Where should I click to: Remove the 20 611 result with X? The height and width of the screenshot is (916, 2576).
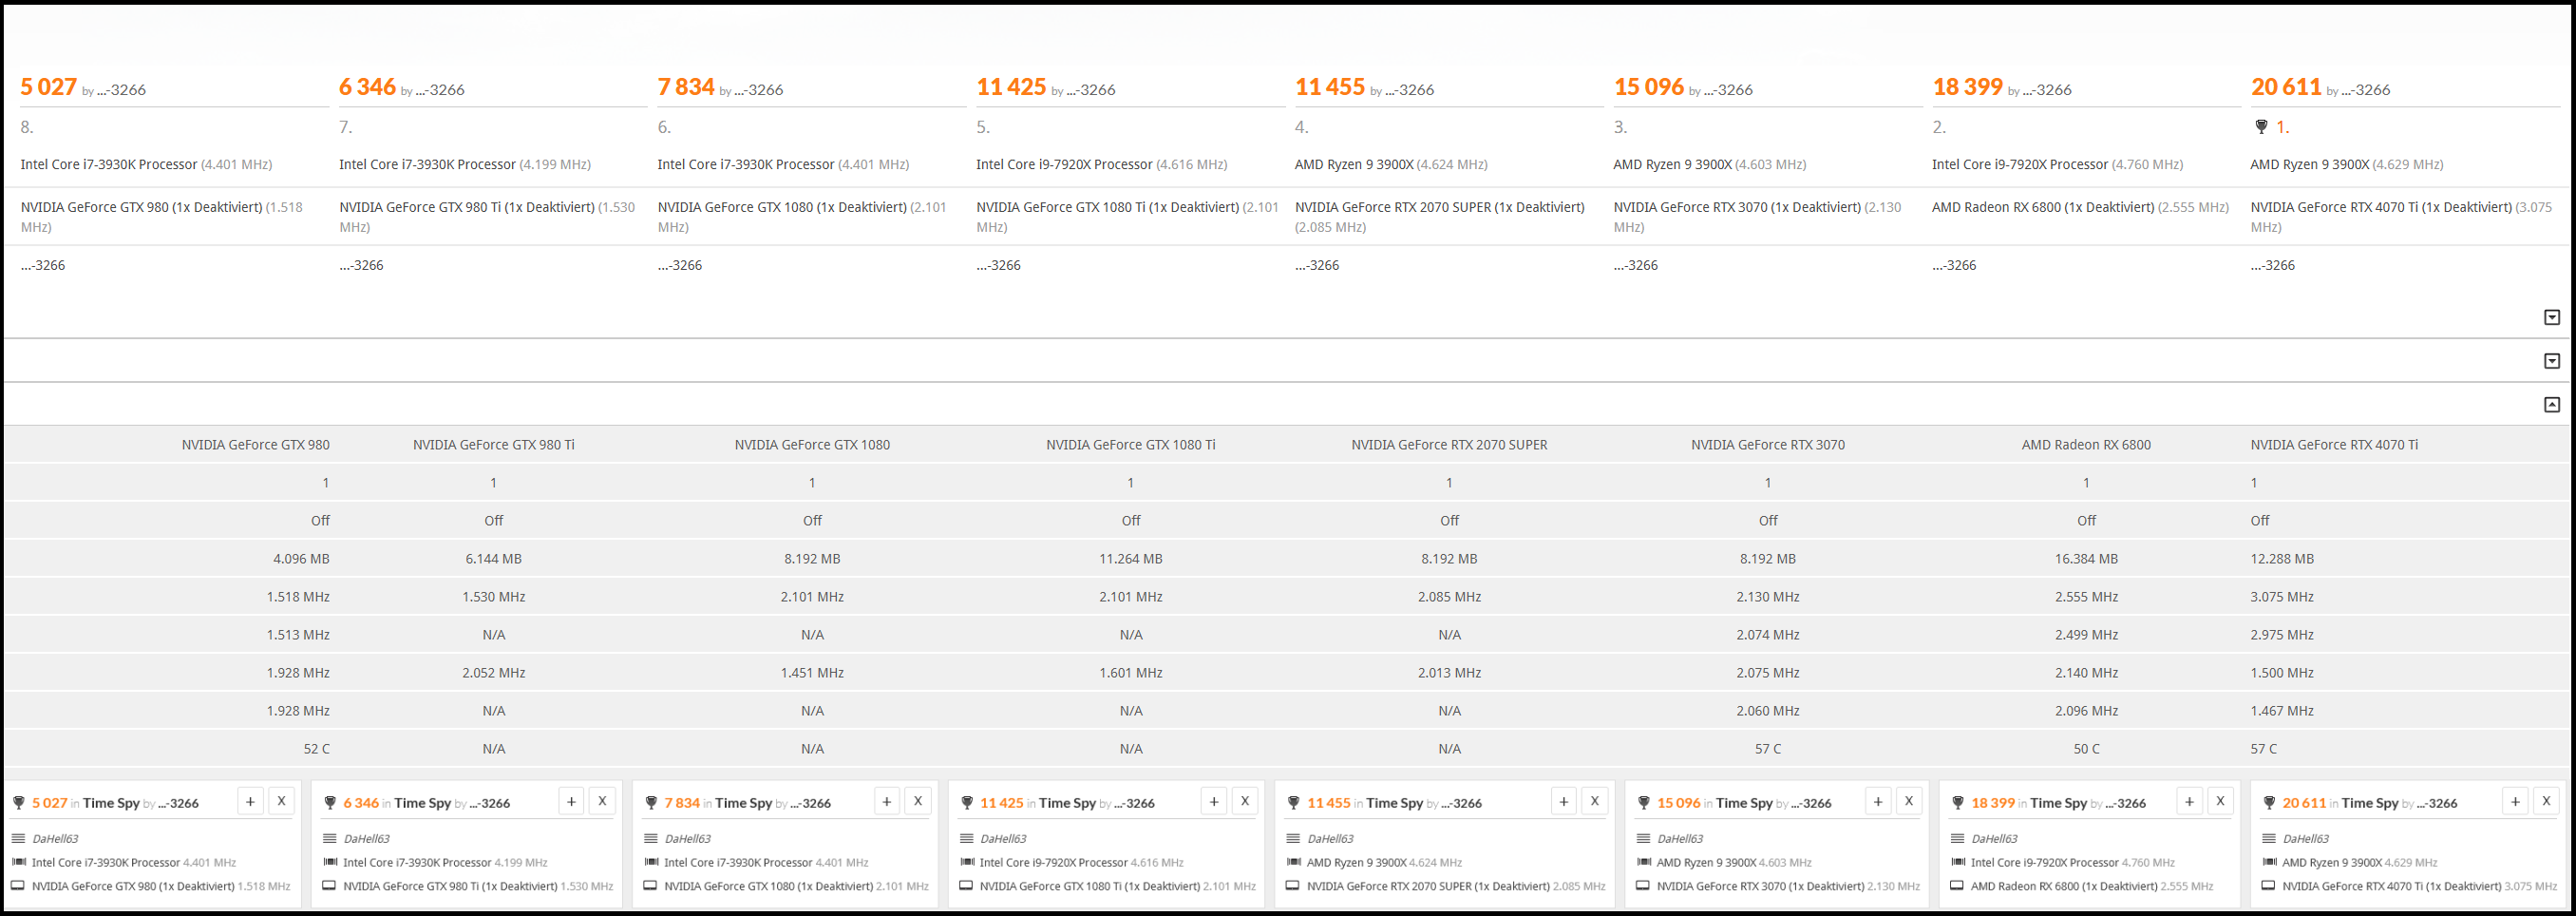(2546, 801)
